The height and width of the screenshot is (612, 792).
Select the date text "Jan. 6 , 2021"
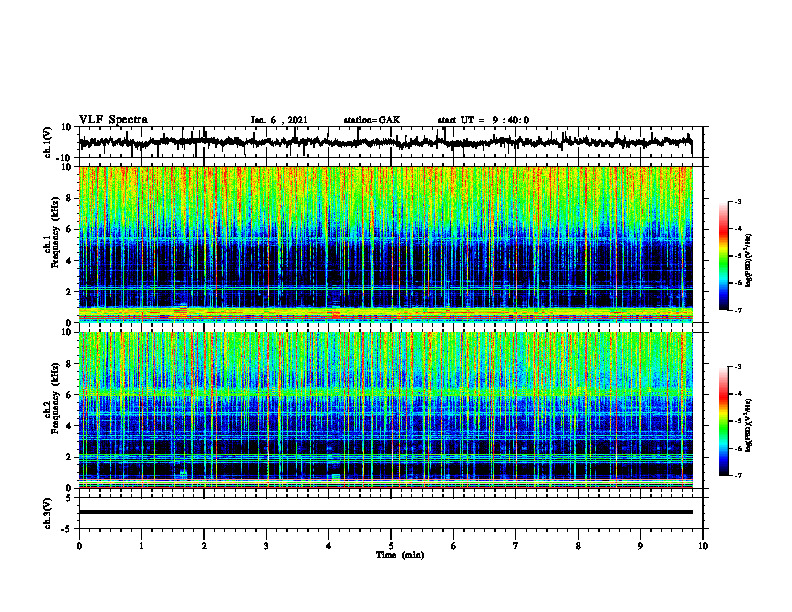279,120
